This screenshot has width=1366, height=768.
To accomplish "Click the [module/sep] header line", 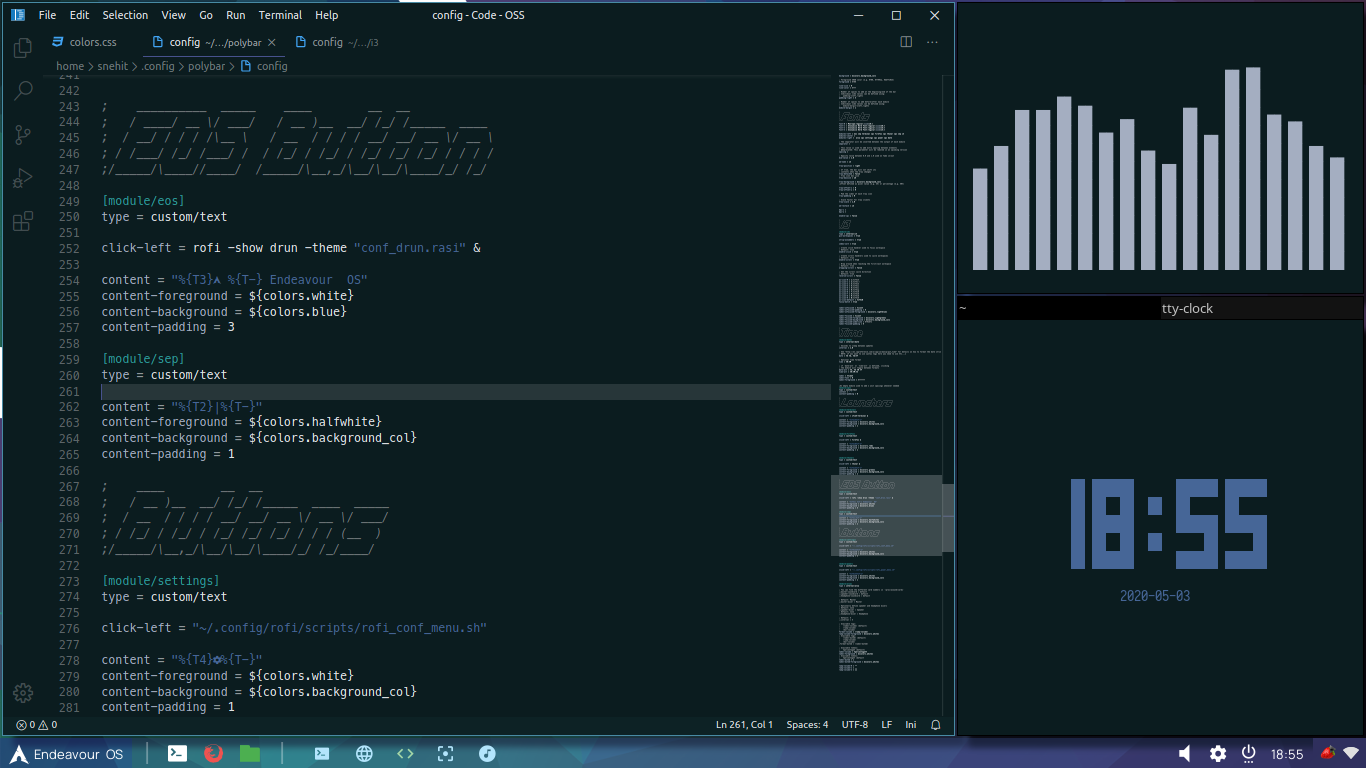I will point(143,359).
